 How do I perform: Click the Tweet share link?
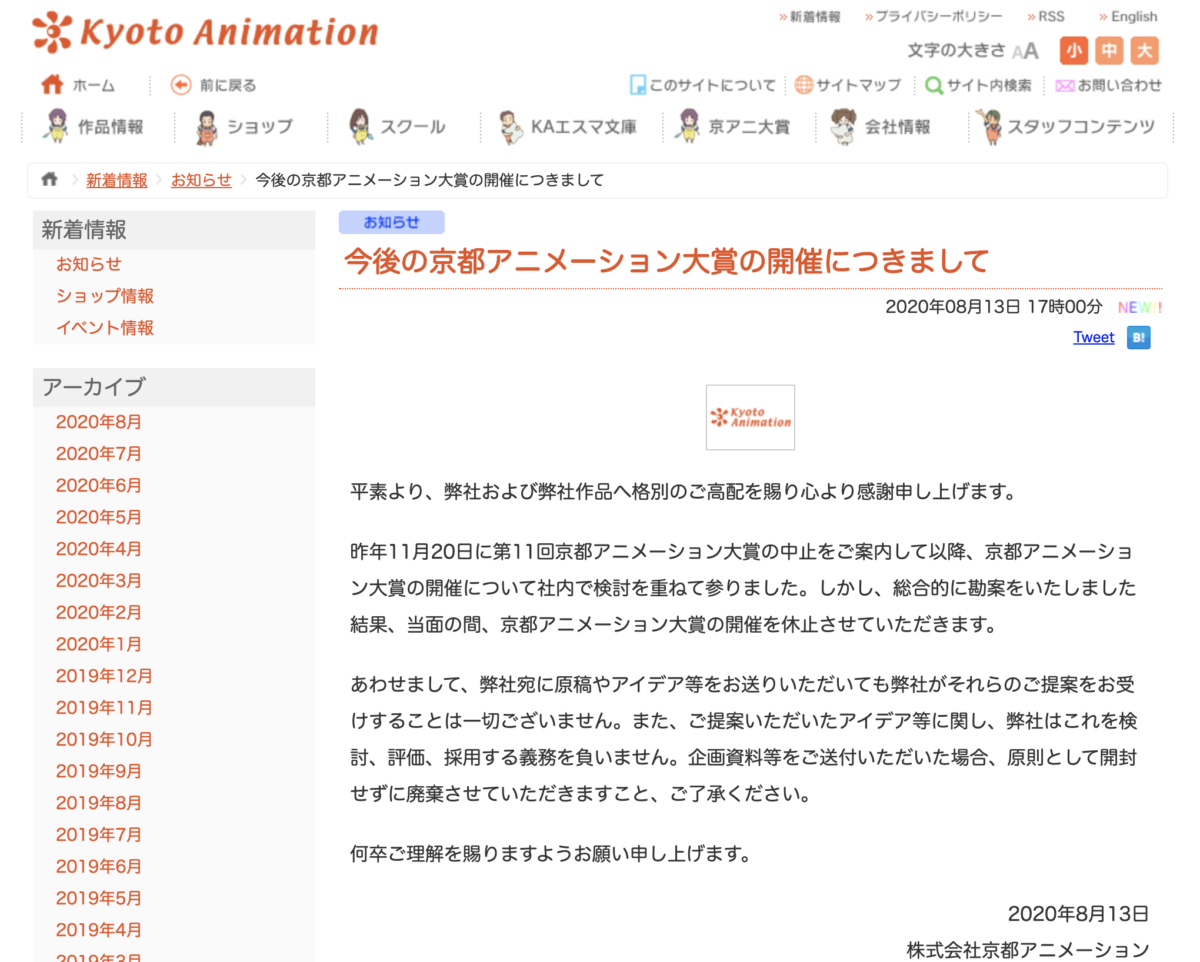[x=1093, y=337]
